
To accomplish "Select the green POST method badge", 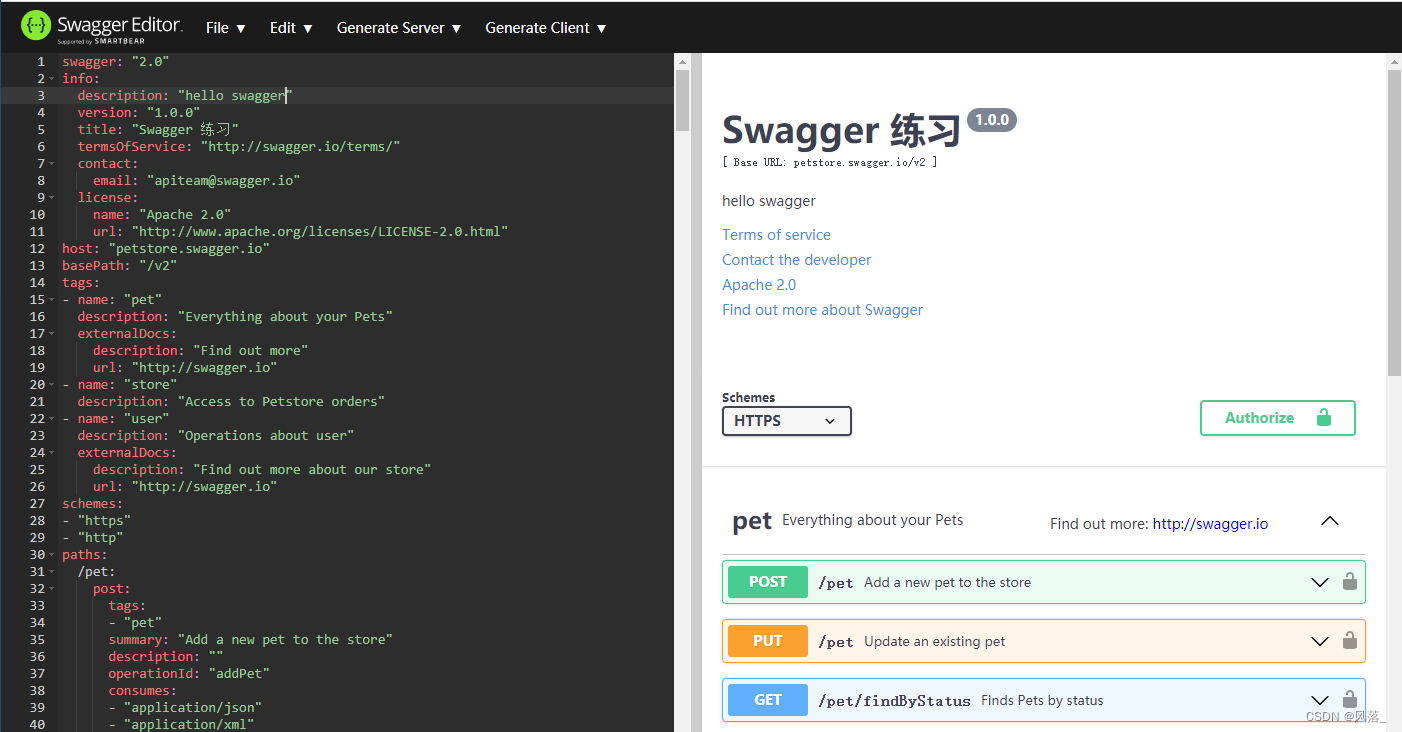I will [767, 581].
